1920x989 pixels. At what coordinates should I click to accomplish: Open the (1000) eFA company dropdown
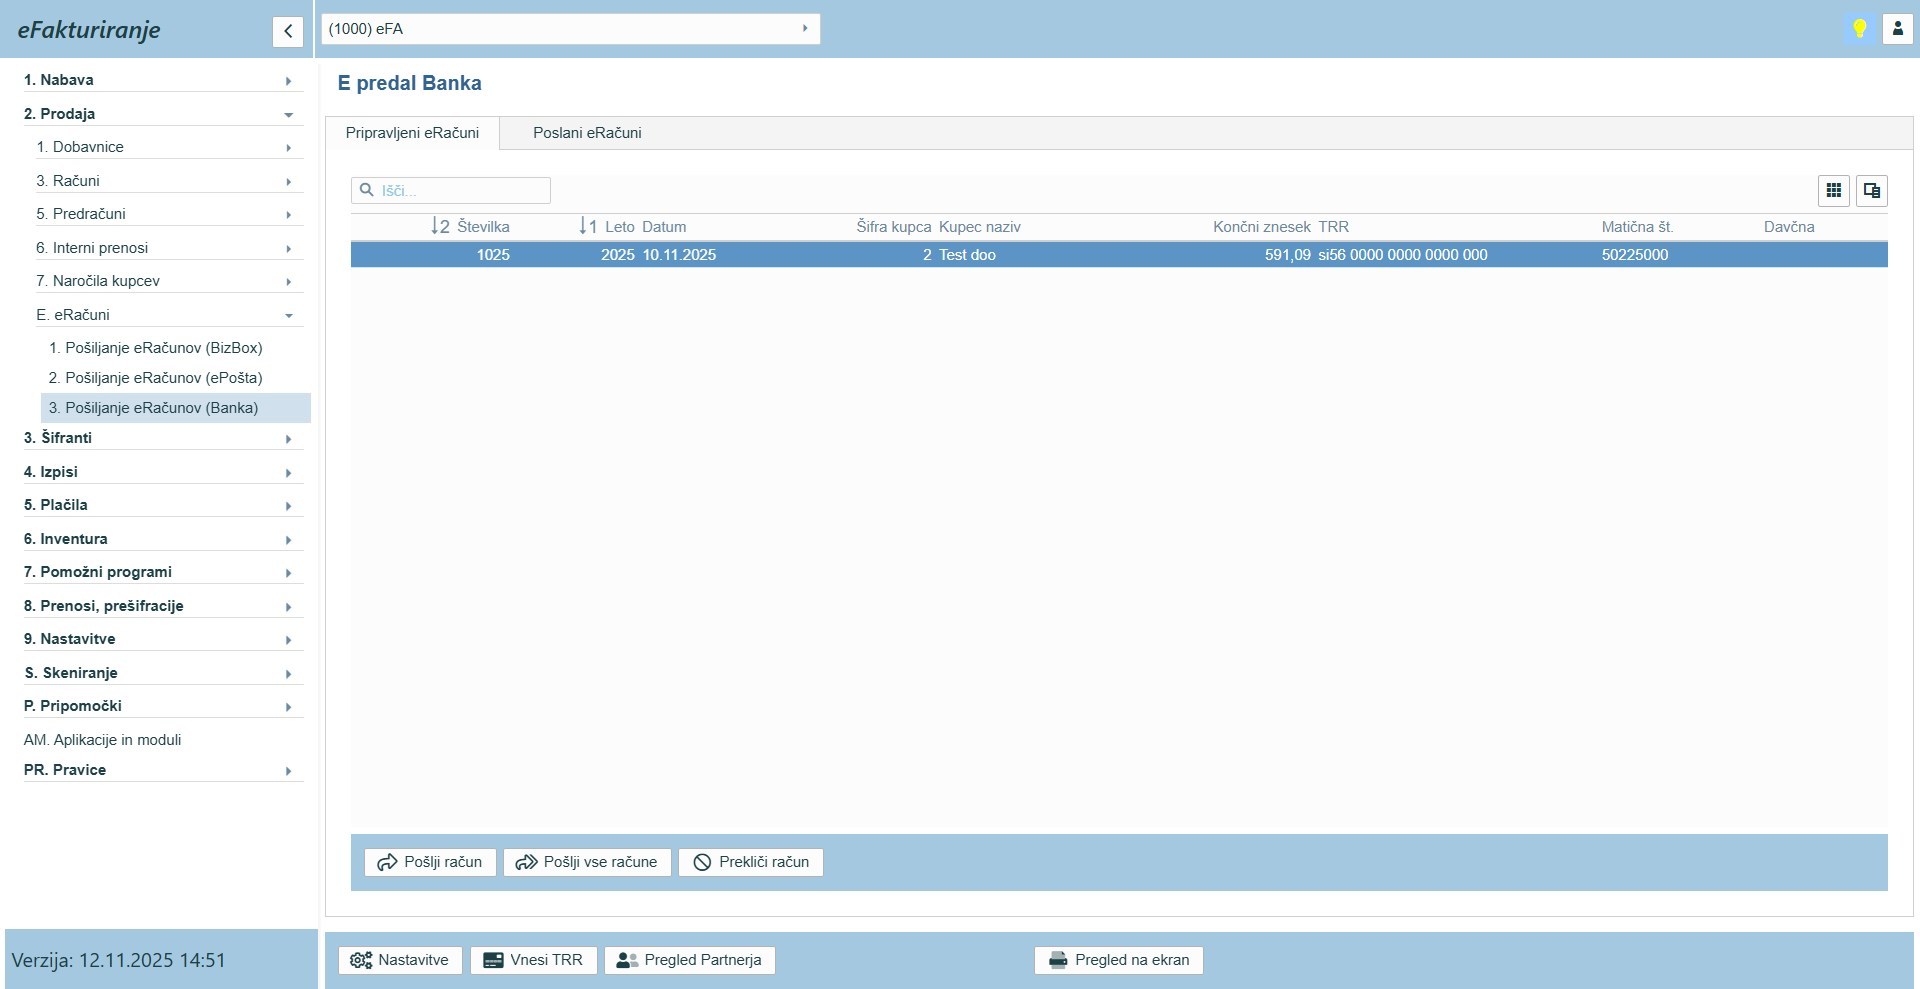(570, 29)
